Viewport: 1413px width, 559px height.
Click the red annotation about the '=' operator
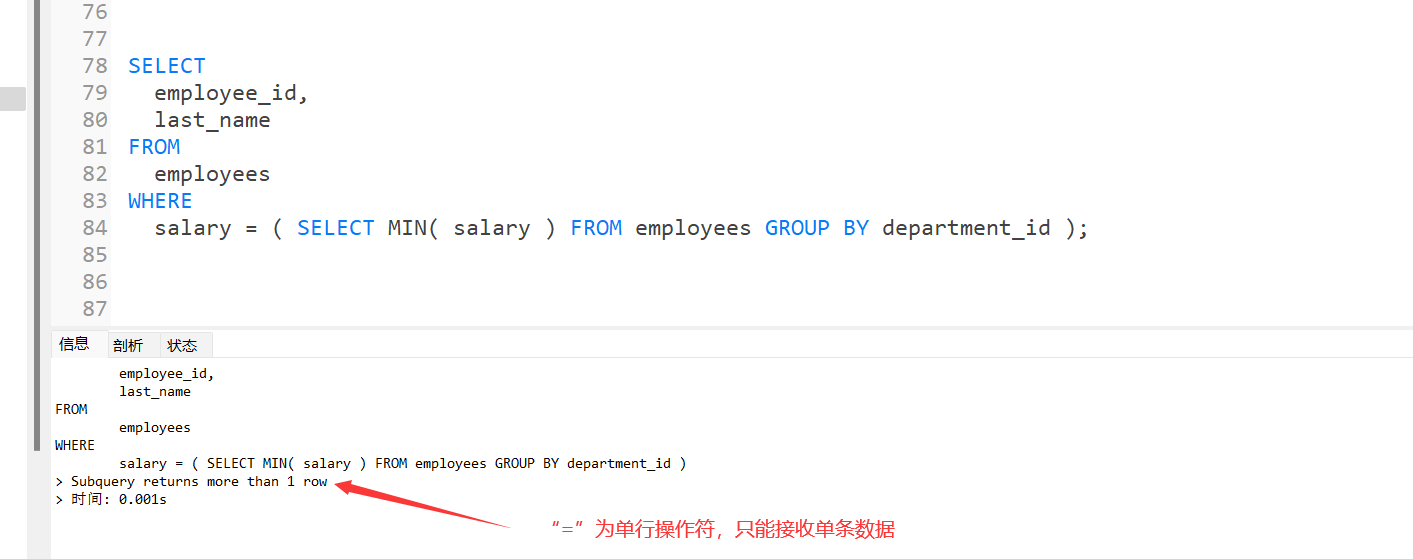click(x=723, y=529)
